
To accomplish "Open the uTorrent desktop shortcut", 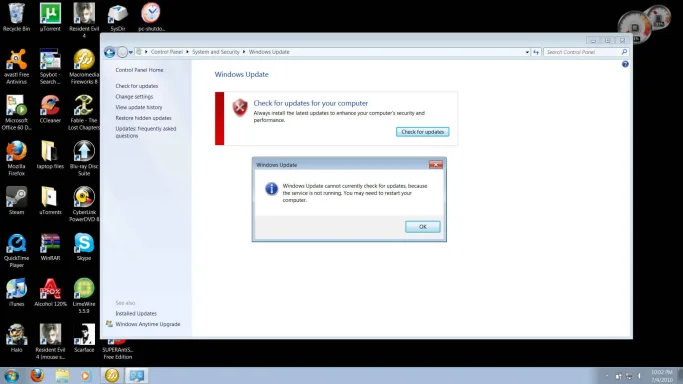I will click(x=50, y=17).
